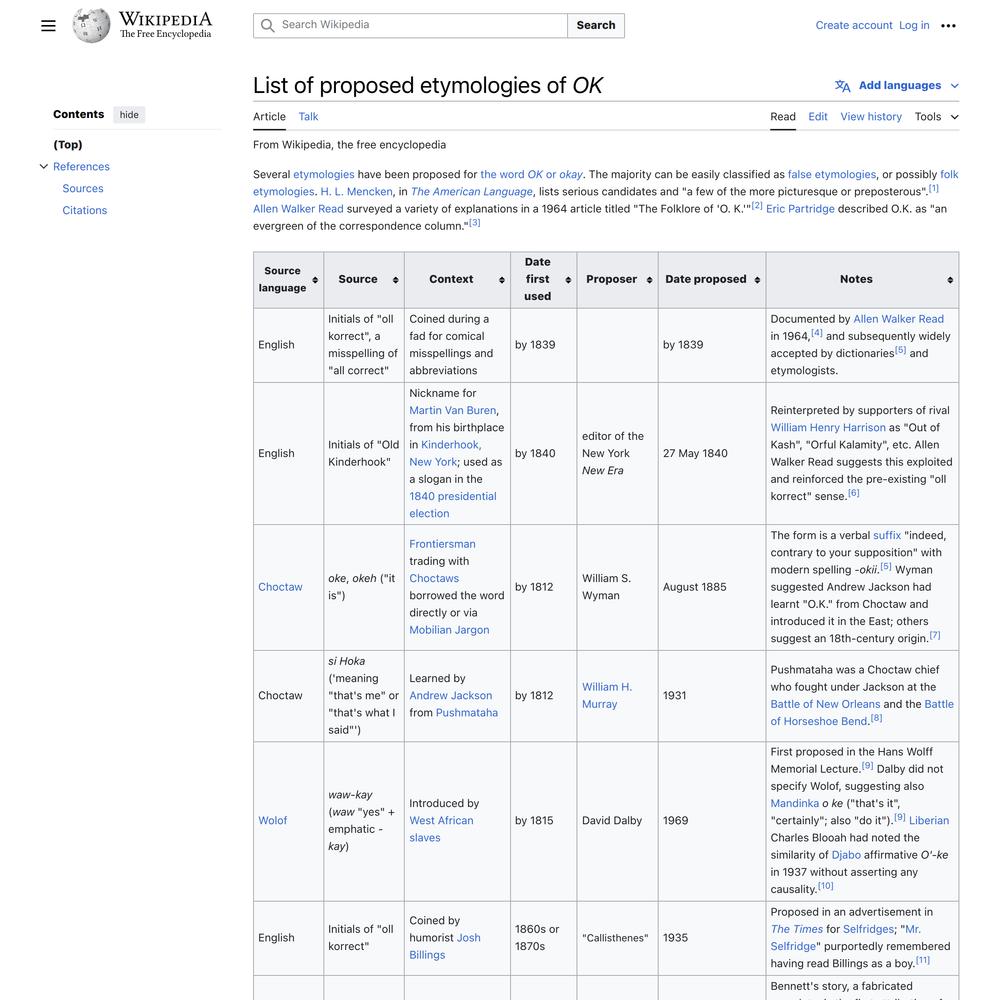
Task: Open the William H. Murray link
Action: tap(607, 696)
